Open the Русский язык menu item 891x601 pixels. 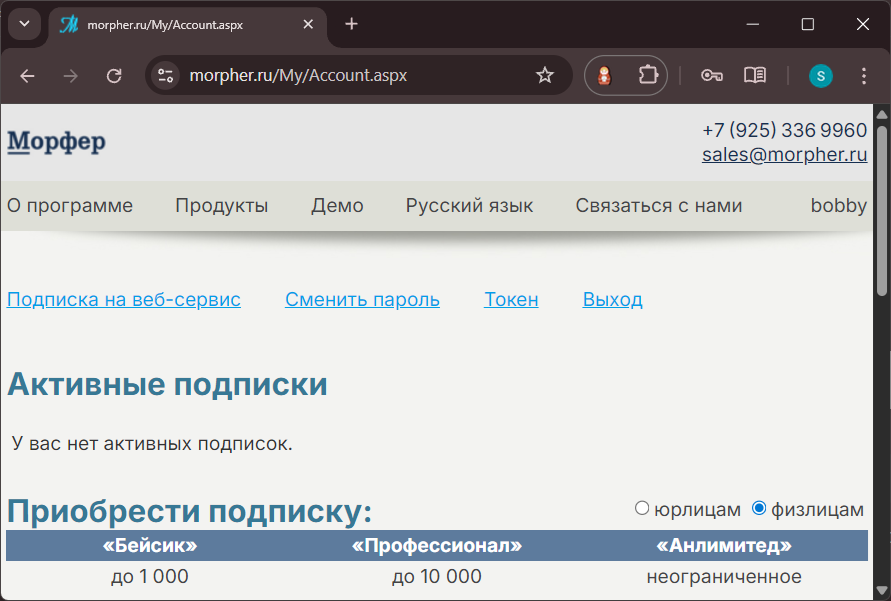click(469, 206)
